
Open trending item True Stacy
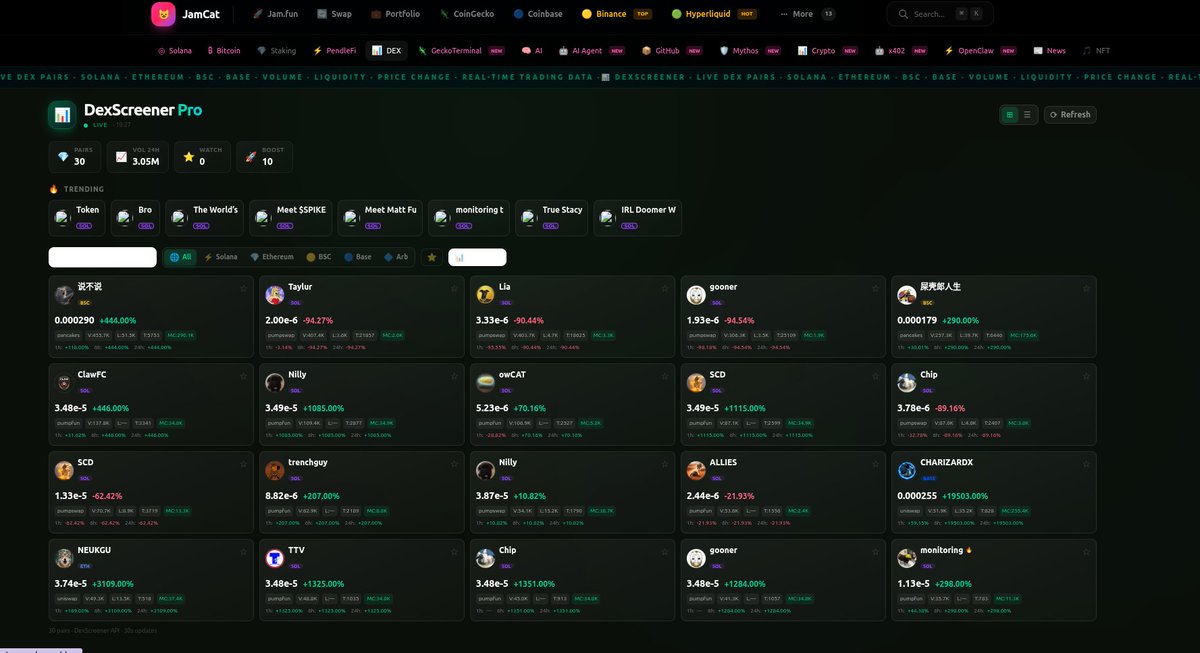point(552,218)
